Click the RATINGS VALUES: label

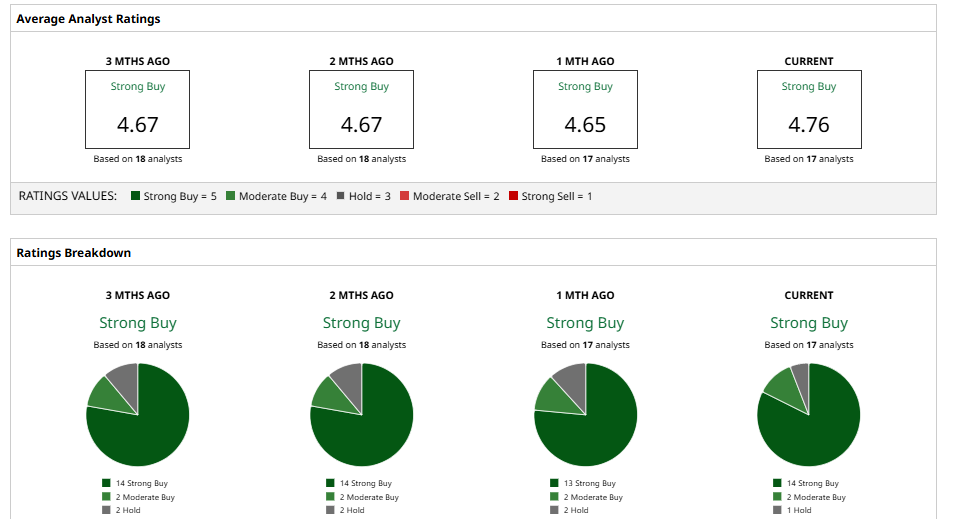pos(68,196)
